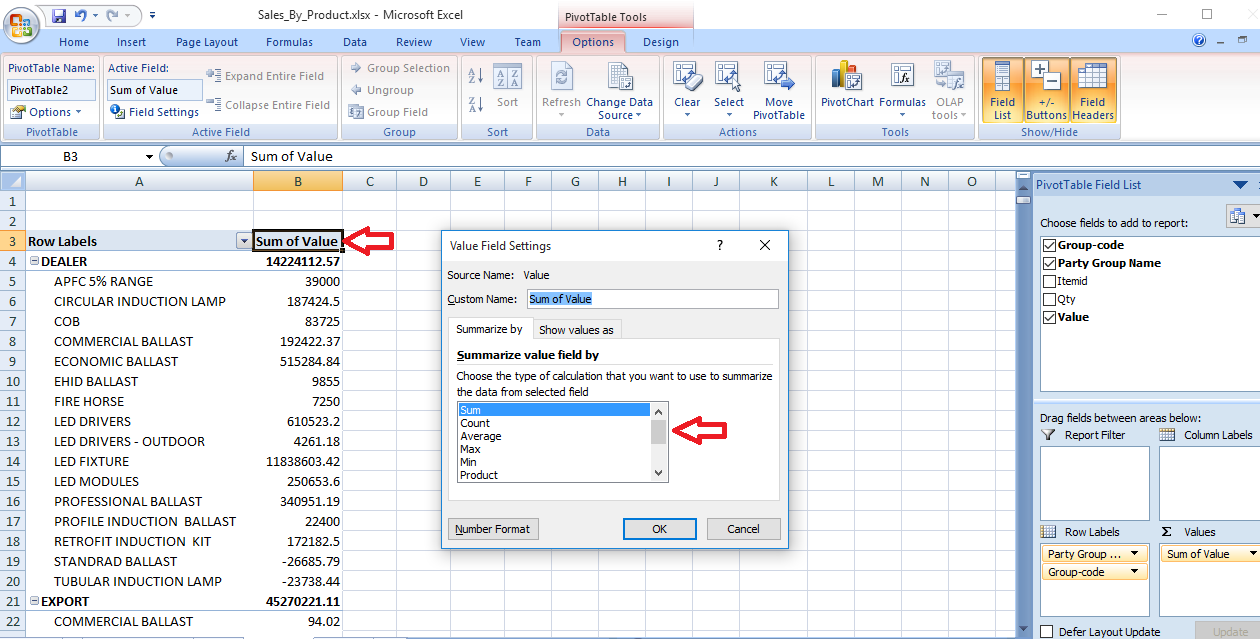Open PivotTable Field List pane menu arrow
The image size is (1260, 639).
click(x=1240, y=185)
